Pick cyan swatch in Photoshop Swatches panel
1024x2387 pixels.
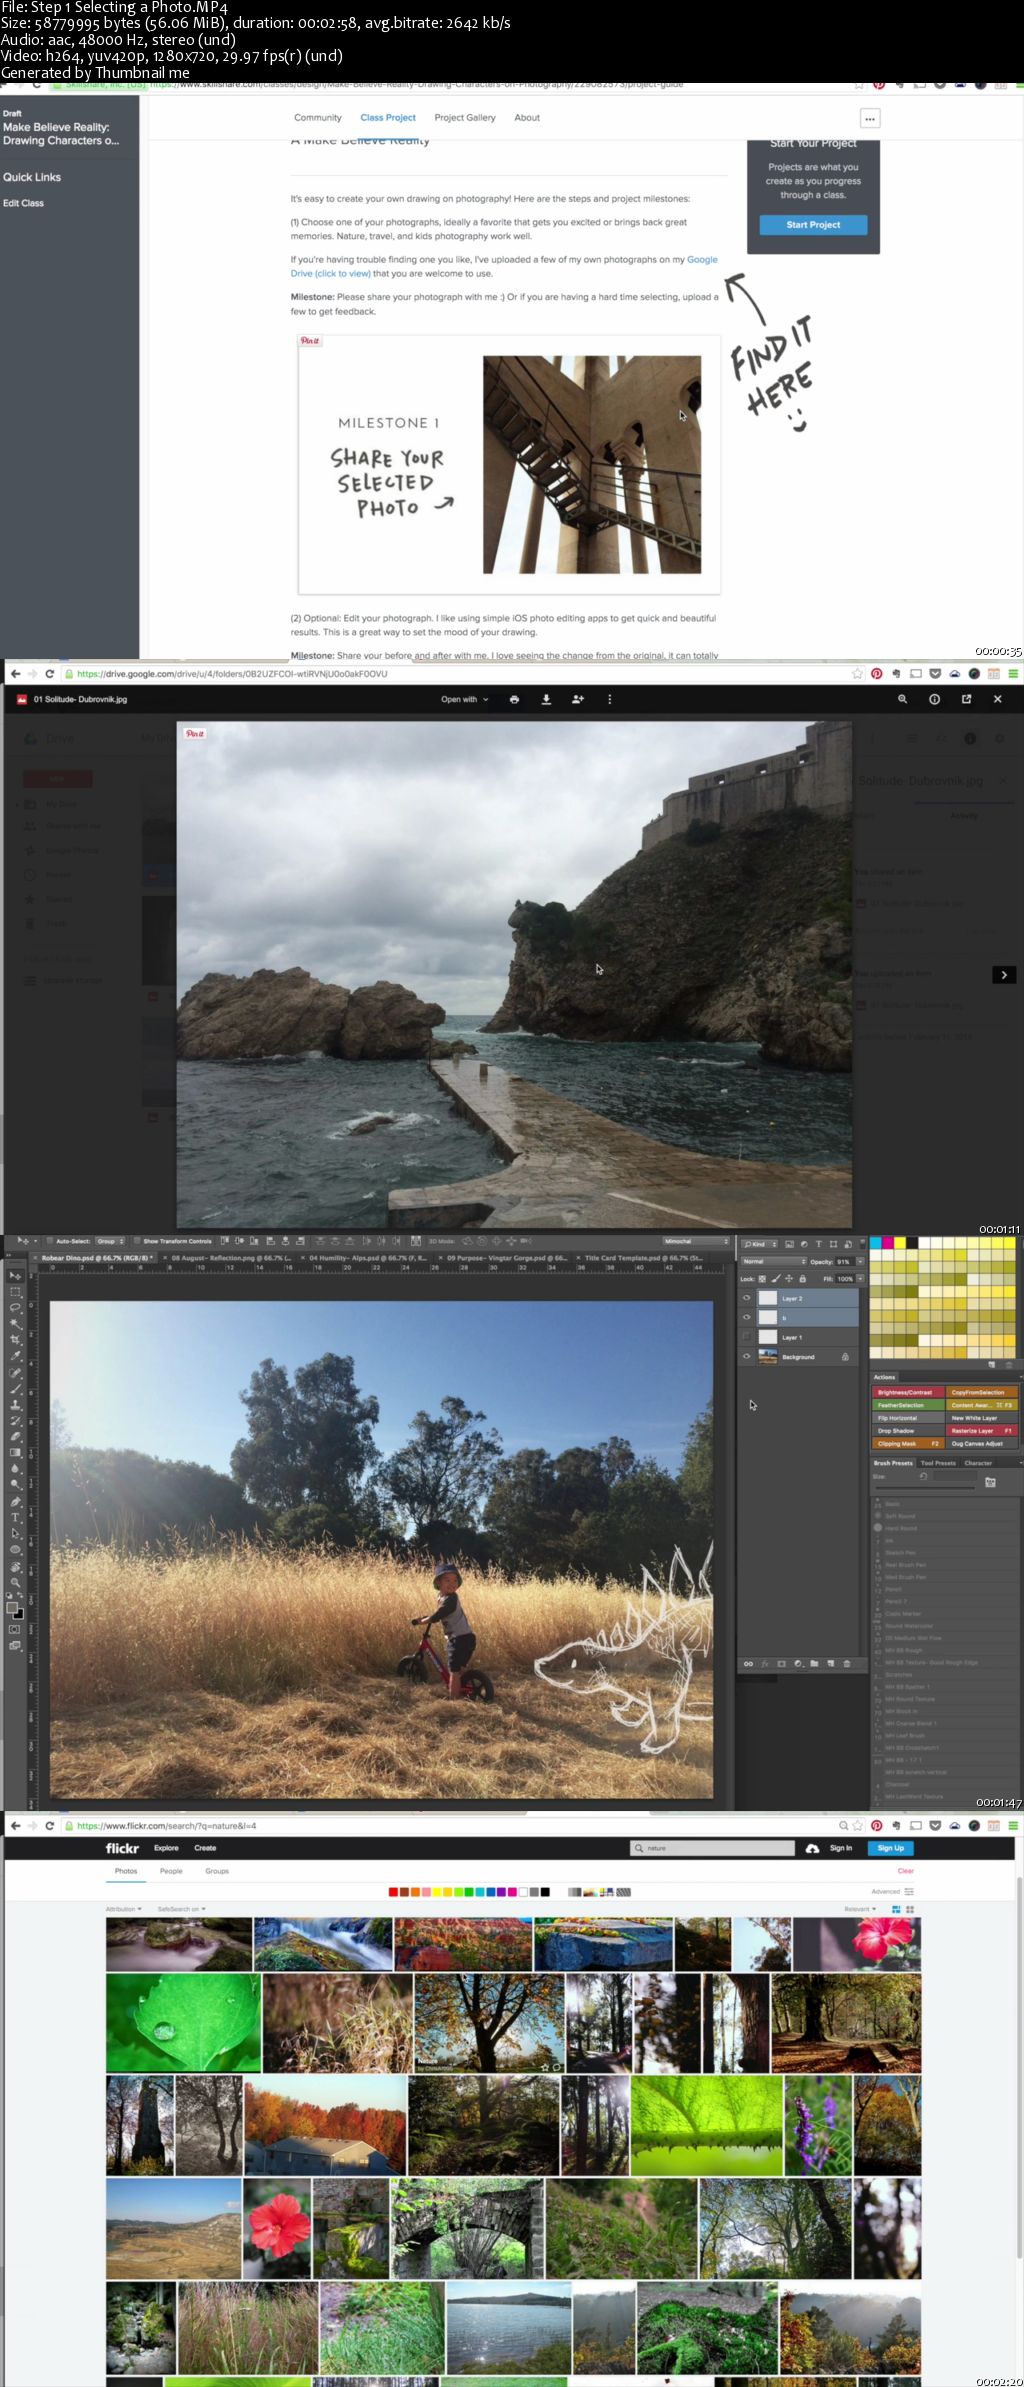876,1243
